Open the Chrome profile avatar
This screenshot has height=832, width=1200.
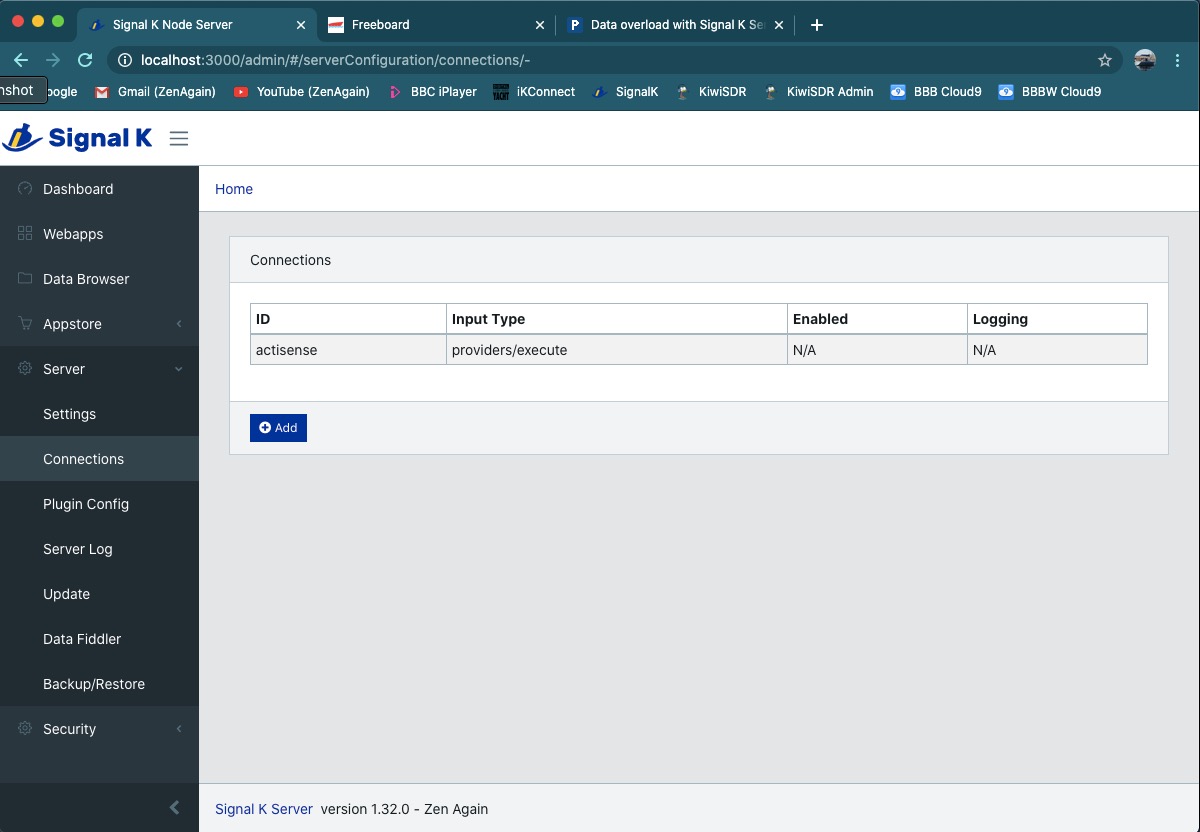tap(1145, 60)
